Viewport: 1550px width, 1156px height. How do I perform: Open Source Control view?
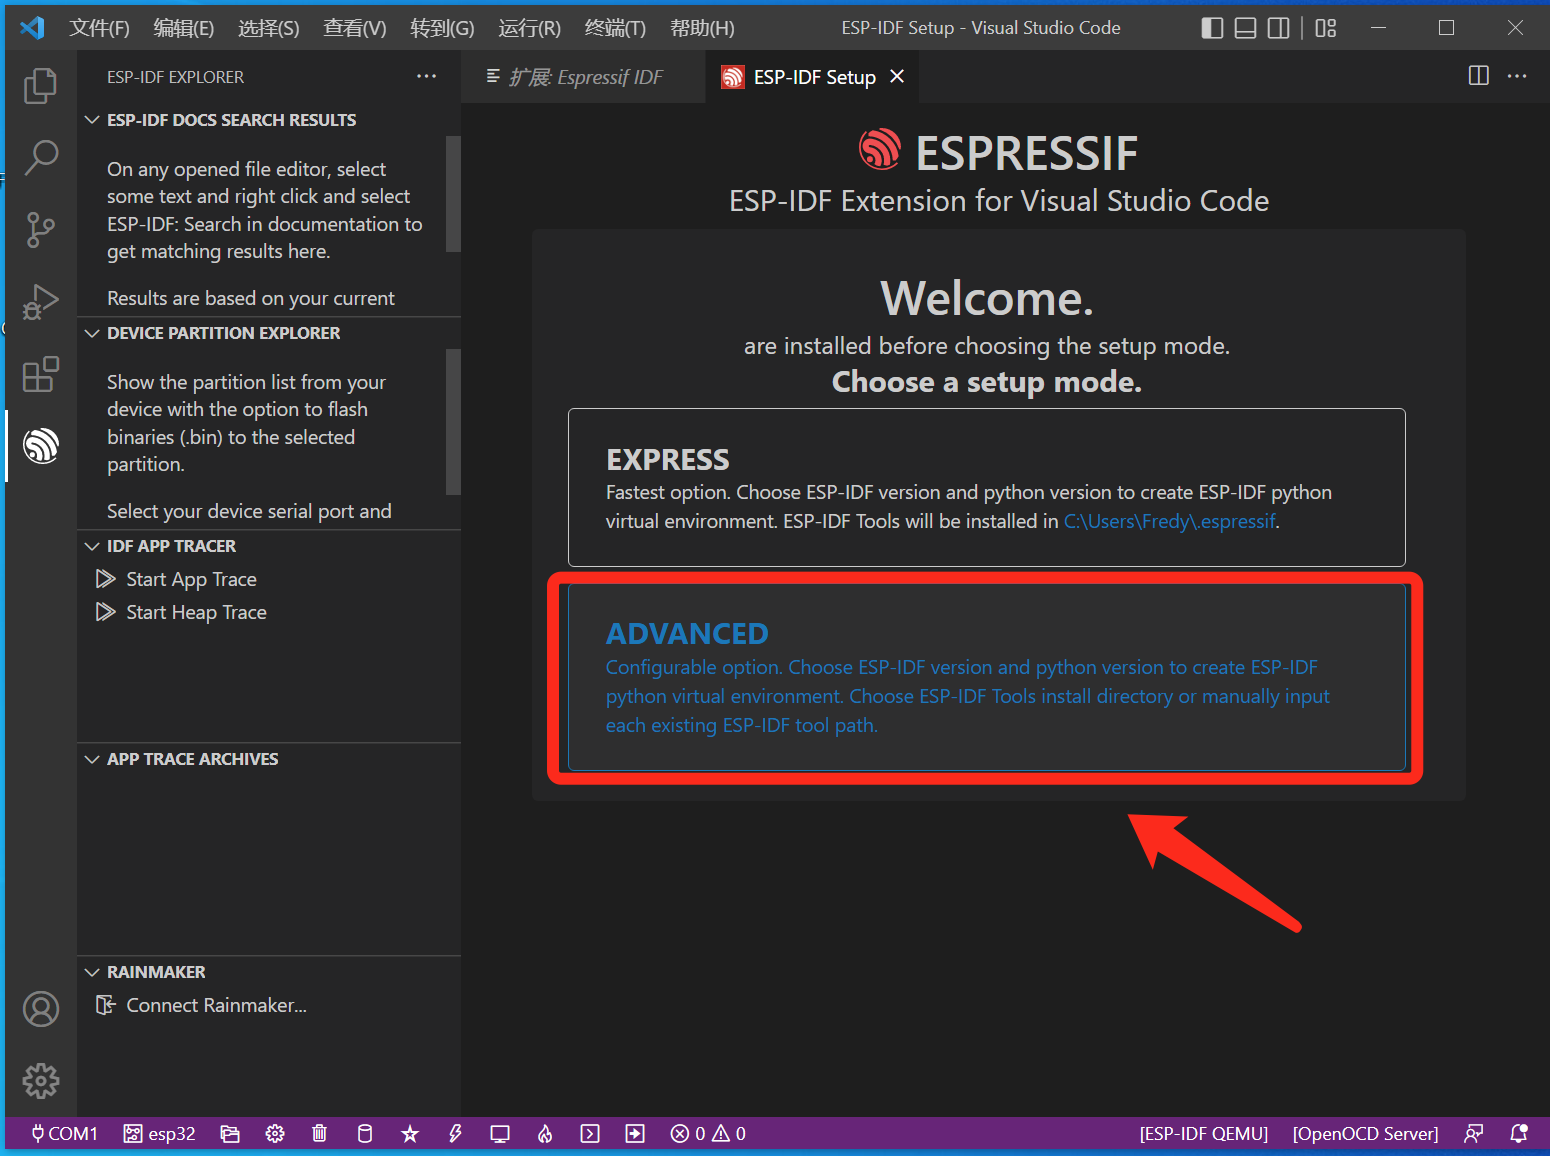click(41, 230)
